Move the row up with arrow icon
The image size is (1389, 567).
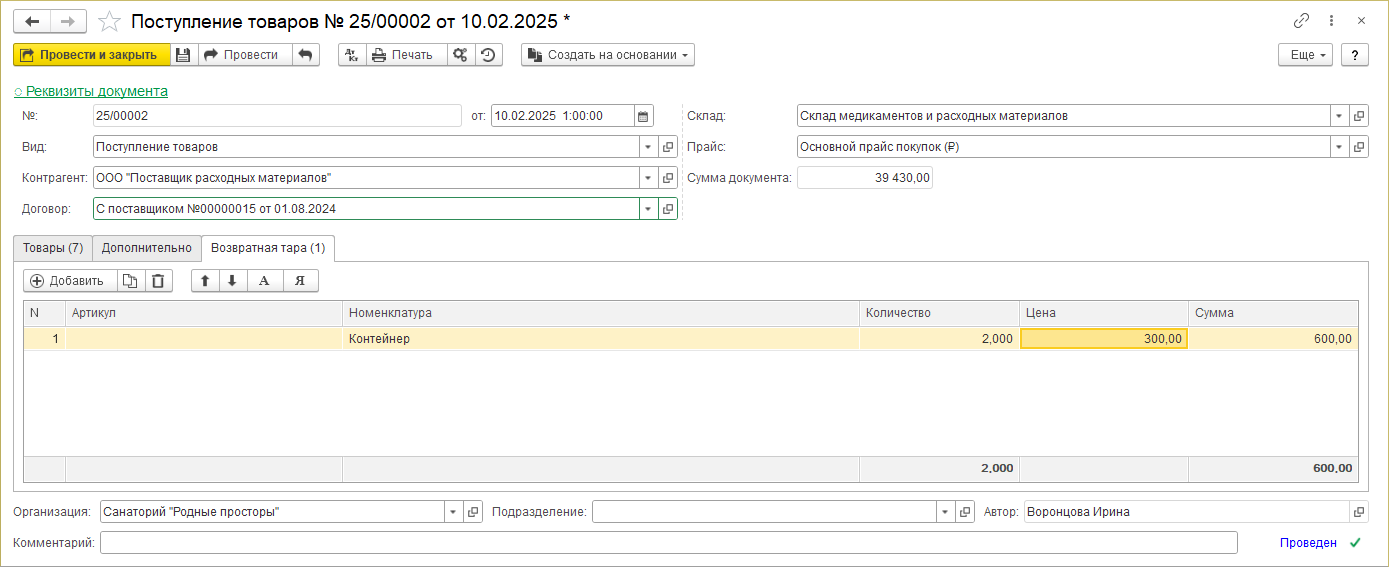click(205, 281)
